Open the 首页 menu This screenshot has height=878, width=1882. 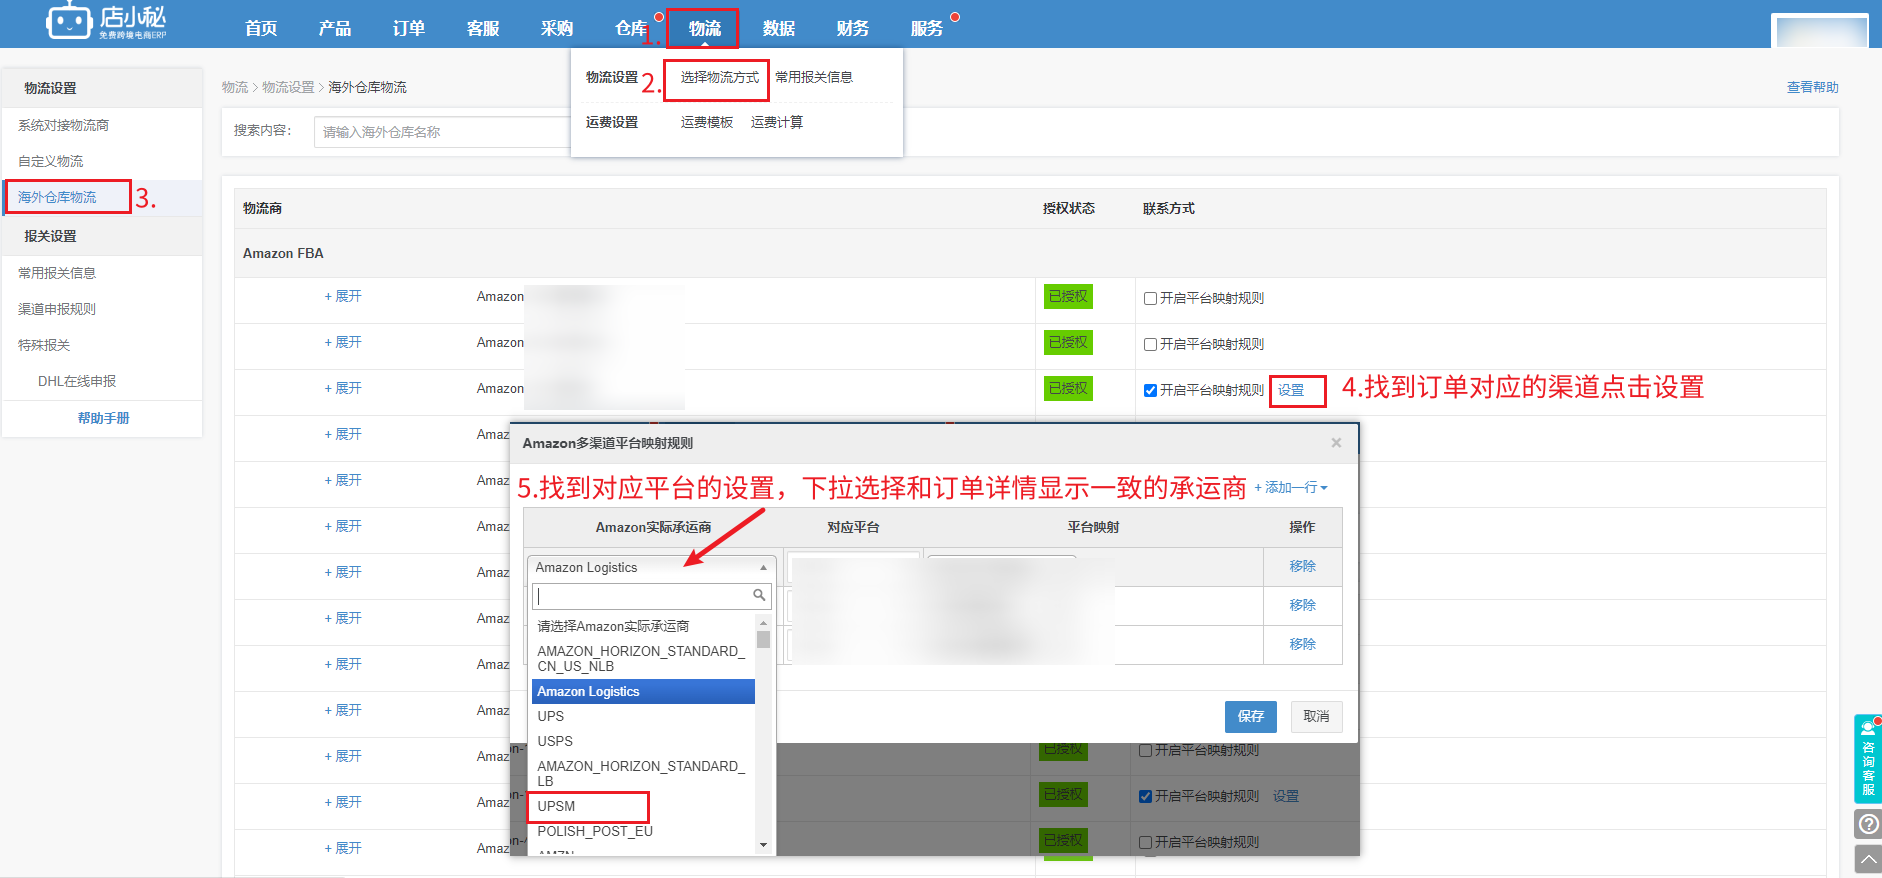pos(261,28)
